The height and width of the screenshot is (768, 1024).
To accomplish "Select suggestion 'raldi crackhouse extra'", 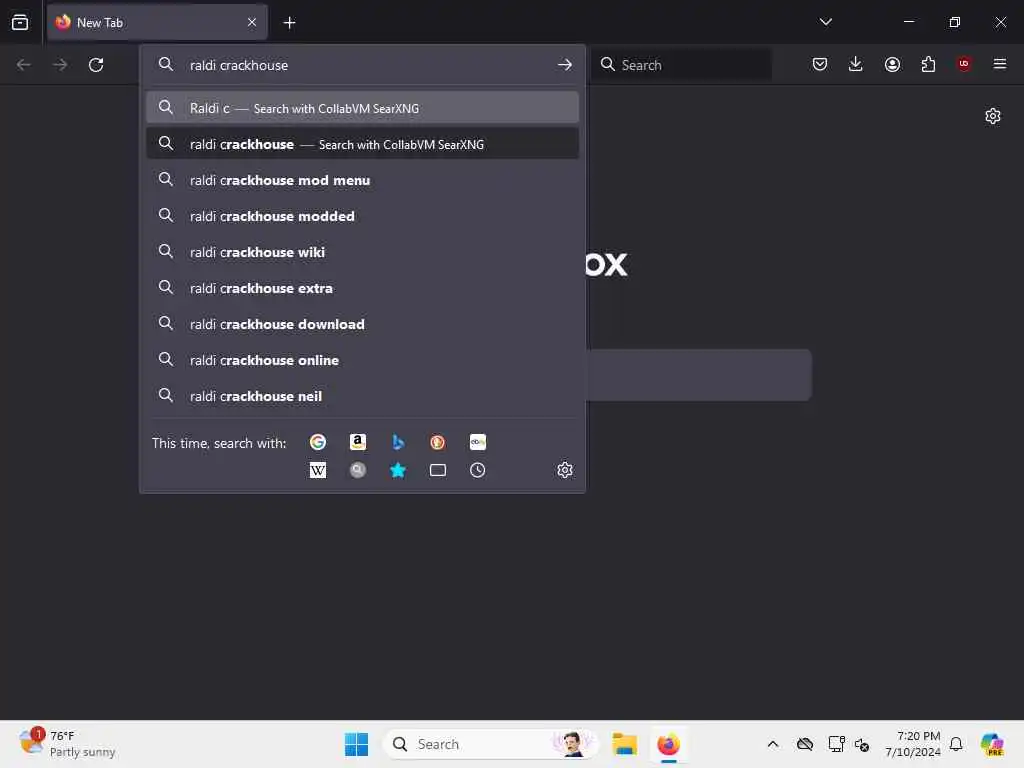I will point(362,287).
